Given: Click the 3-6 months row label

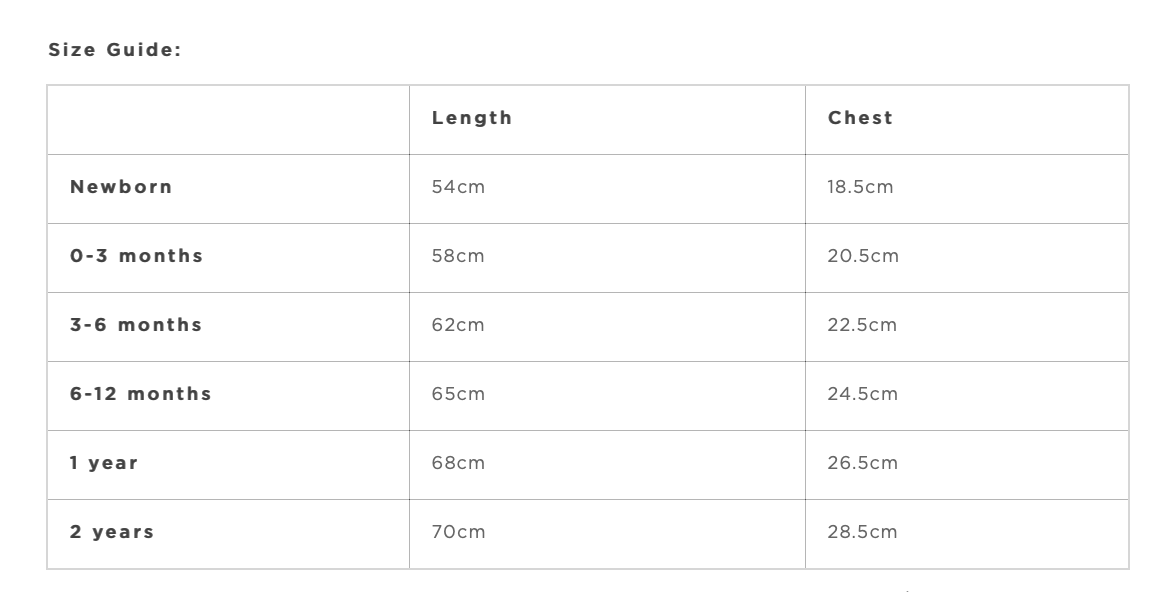Looking at the screenshot, I should click(136, 325).
